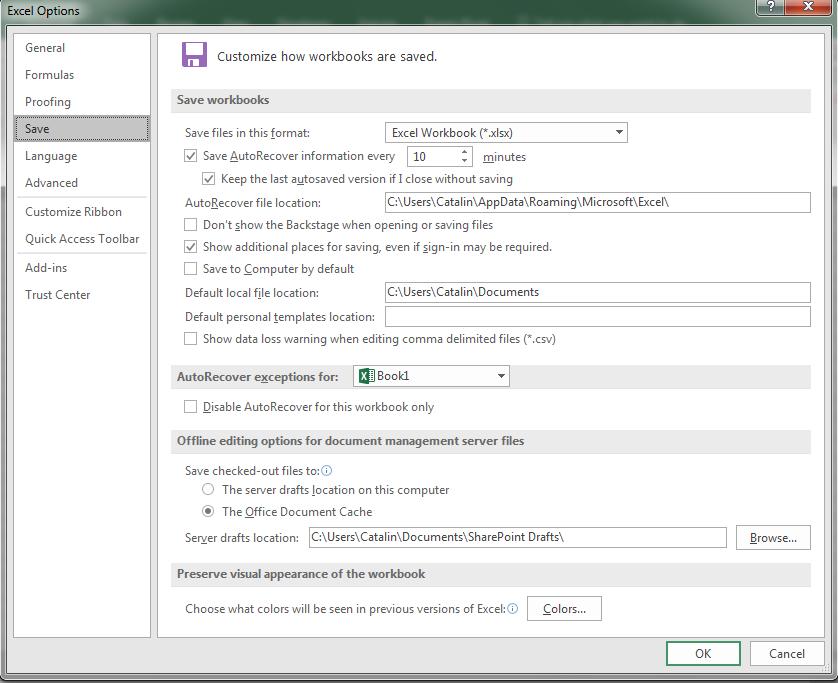This screenshot has height=683, width=838.
Task: Click info icon beside Save checked-out files to
Action: 327,470
